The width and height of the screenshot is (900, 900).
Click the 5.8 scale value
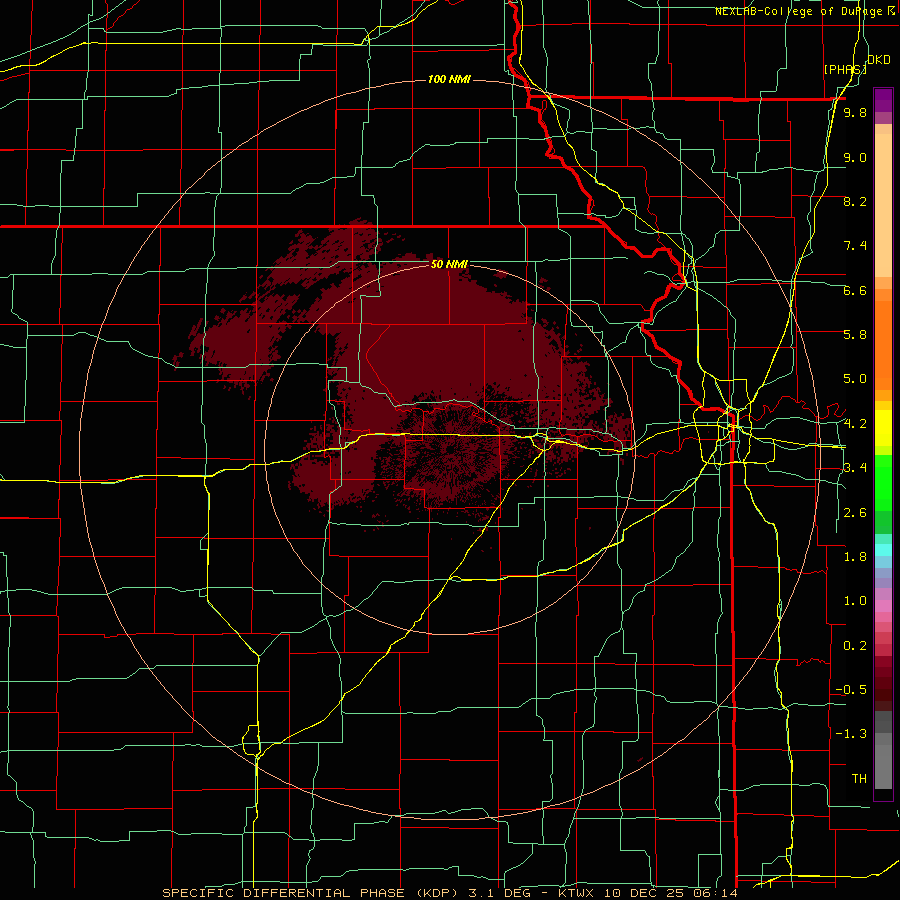(x=855, y=335)
